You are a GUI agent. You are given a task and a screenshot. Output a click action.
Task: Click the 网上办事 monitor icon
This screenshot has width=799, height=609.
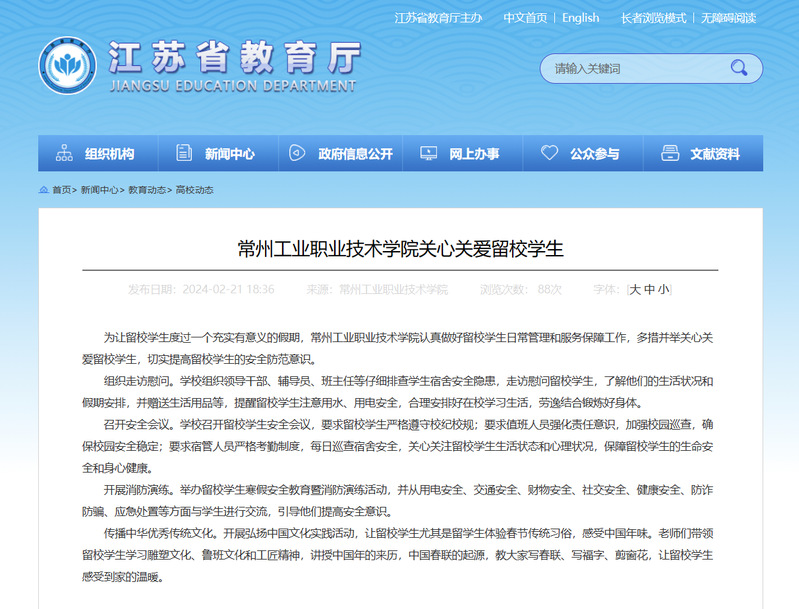428,154
